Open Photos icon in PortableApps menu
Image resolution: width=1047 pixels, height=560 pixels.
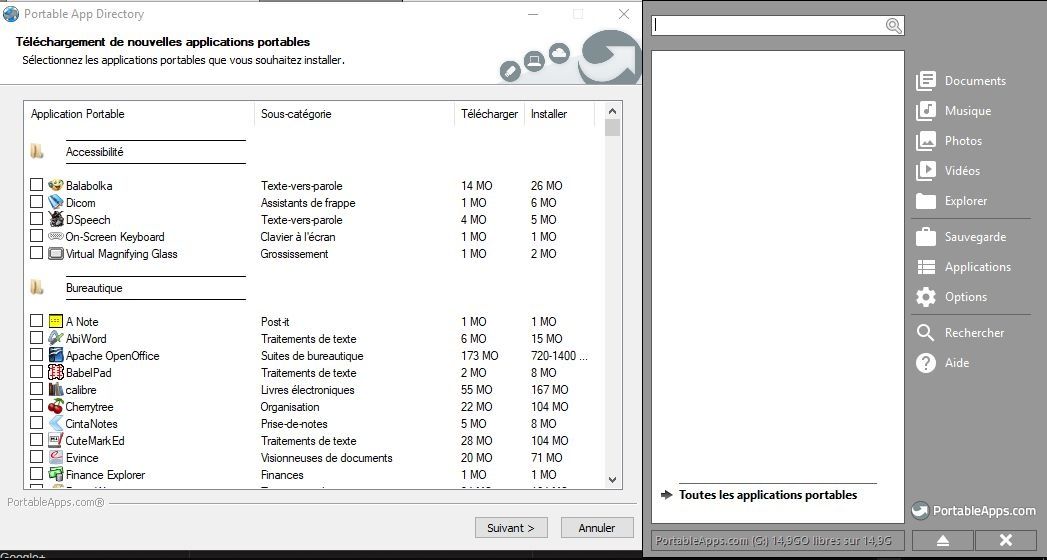coord(925,141)
